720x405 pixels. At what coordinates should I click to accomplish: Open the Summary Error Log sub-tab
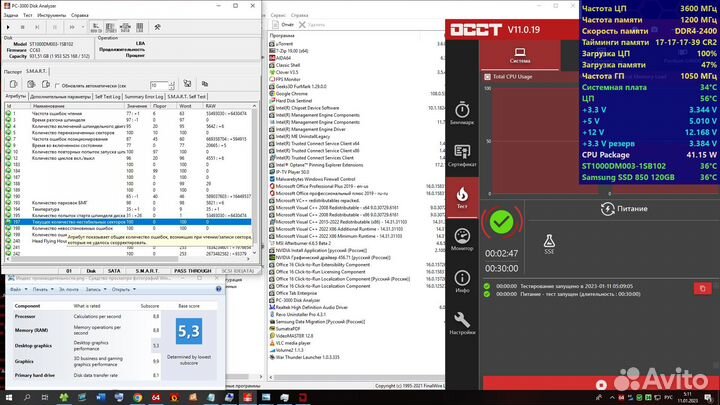point(144,97)
